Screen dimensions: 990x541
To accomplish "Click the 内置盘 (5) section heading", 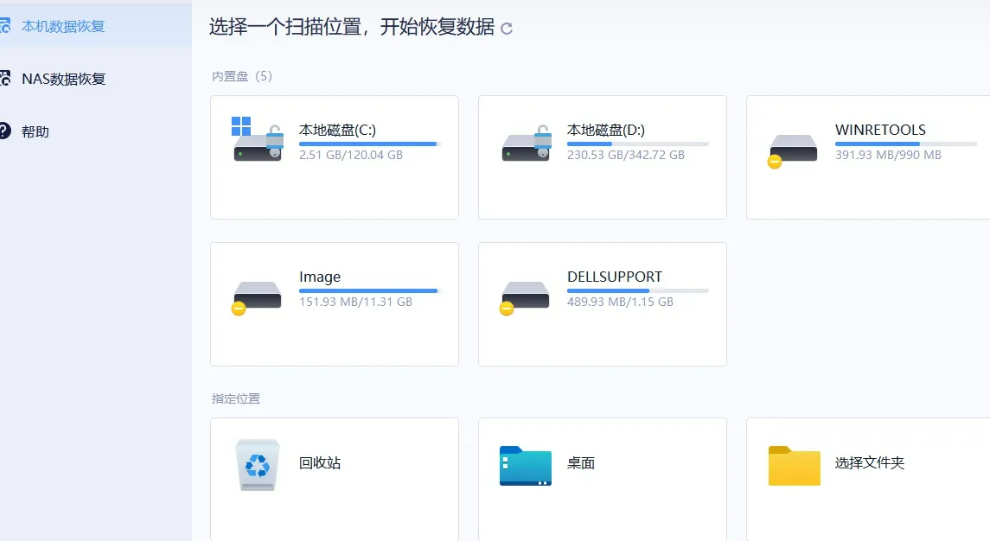I will (242, 76).
